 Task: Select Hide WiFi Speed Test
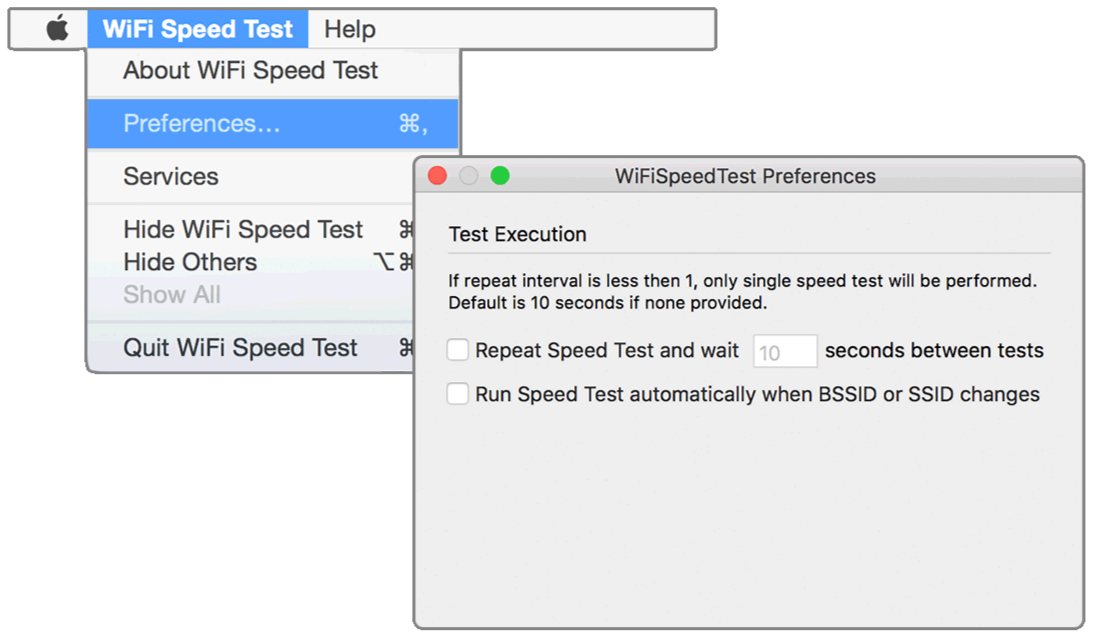(x=243, y=230)
